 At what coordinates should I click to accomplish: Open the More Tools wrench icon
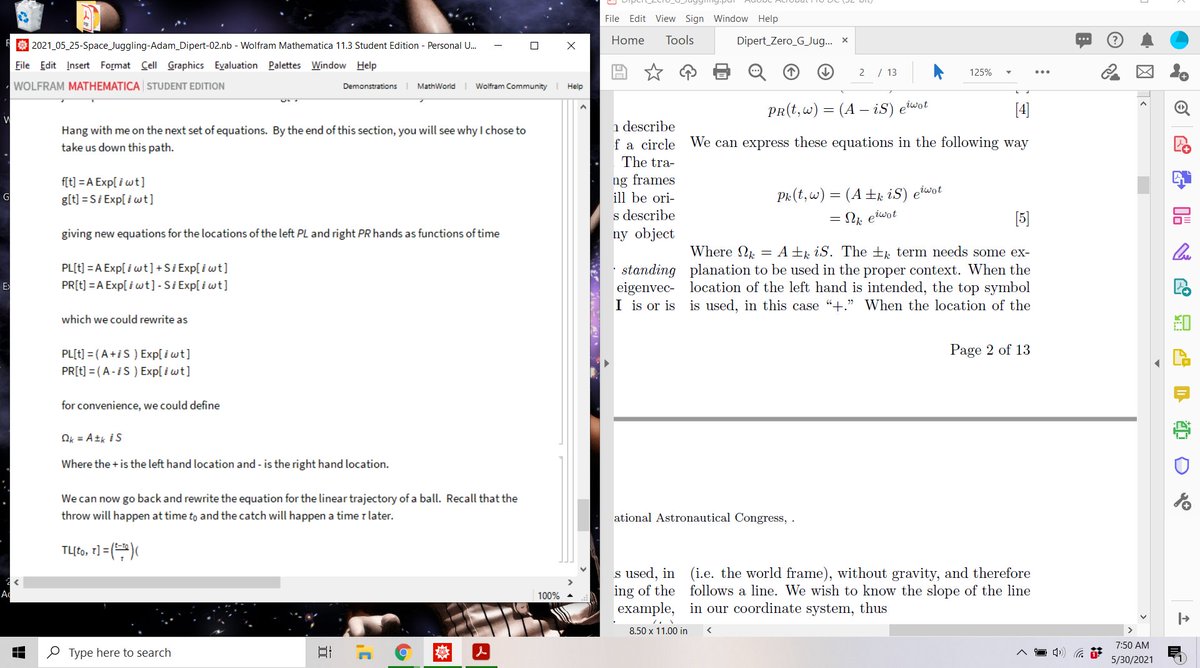coord(1181,503)
